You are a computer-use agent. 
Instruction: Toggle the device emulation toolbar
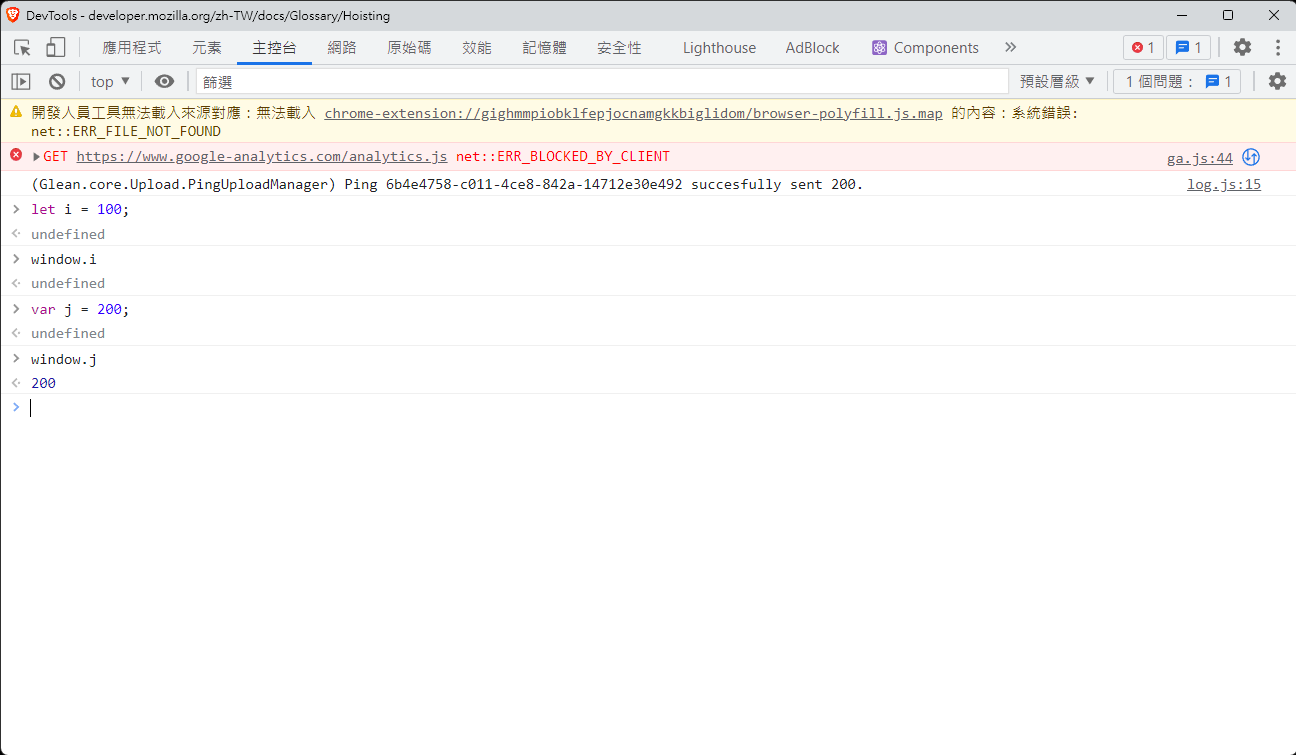click(55, 47)
